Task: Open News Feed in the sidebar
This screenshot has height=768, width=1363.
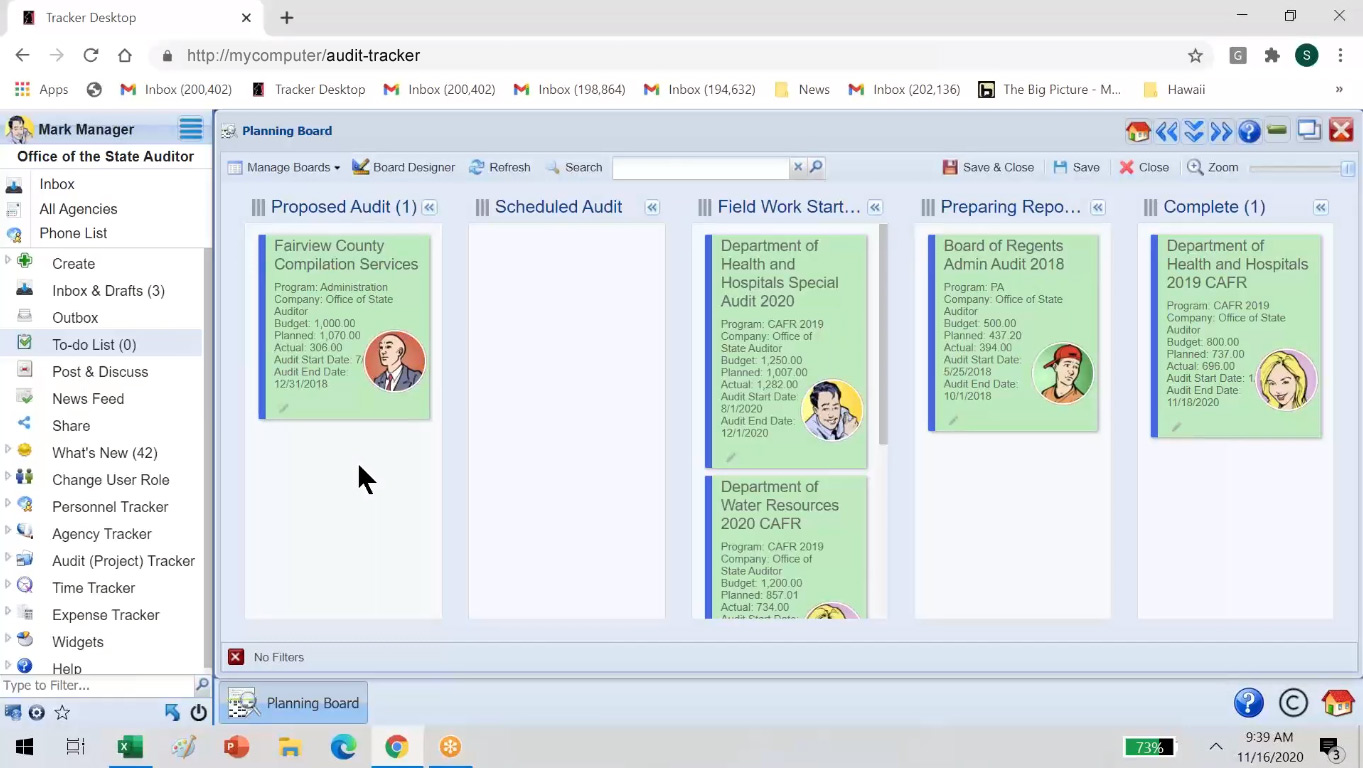Action: (x=88, y=398)
